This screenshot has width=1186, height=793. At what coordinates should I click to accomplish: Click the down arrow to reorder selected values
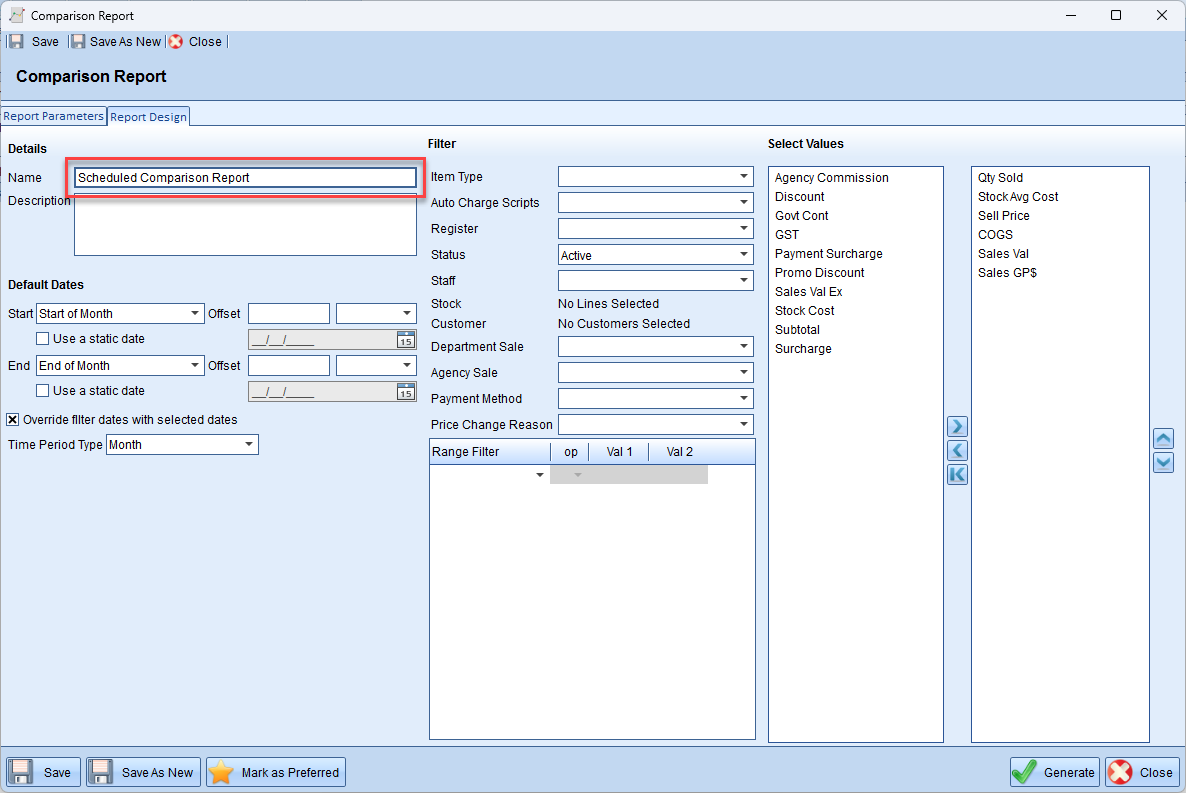1163,462
